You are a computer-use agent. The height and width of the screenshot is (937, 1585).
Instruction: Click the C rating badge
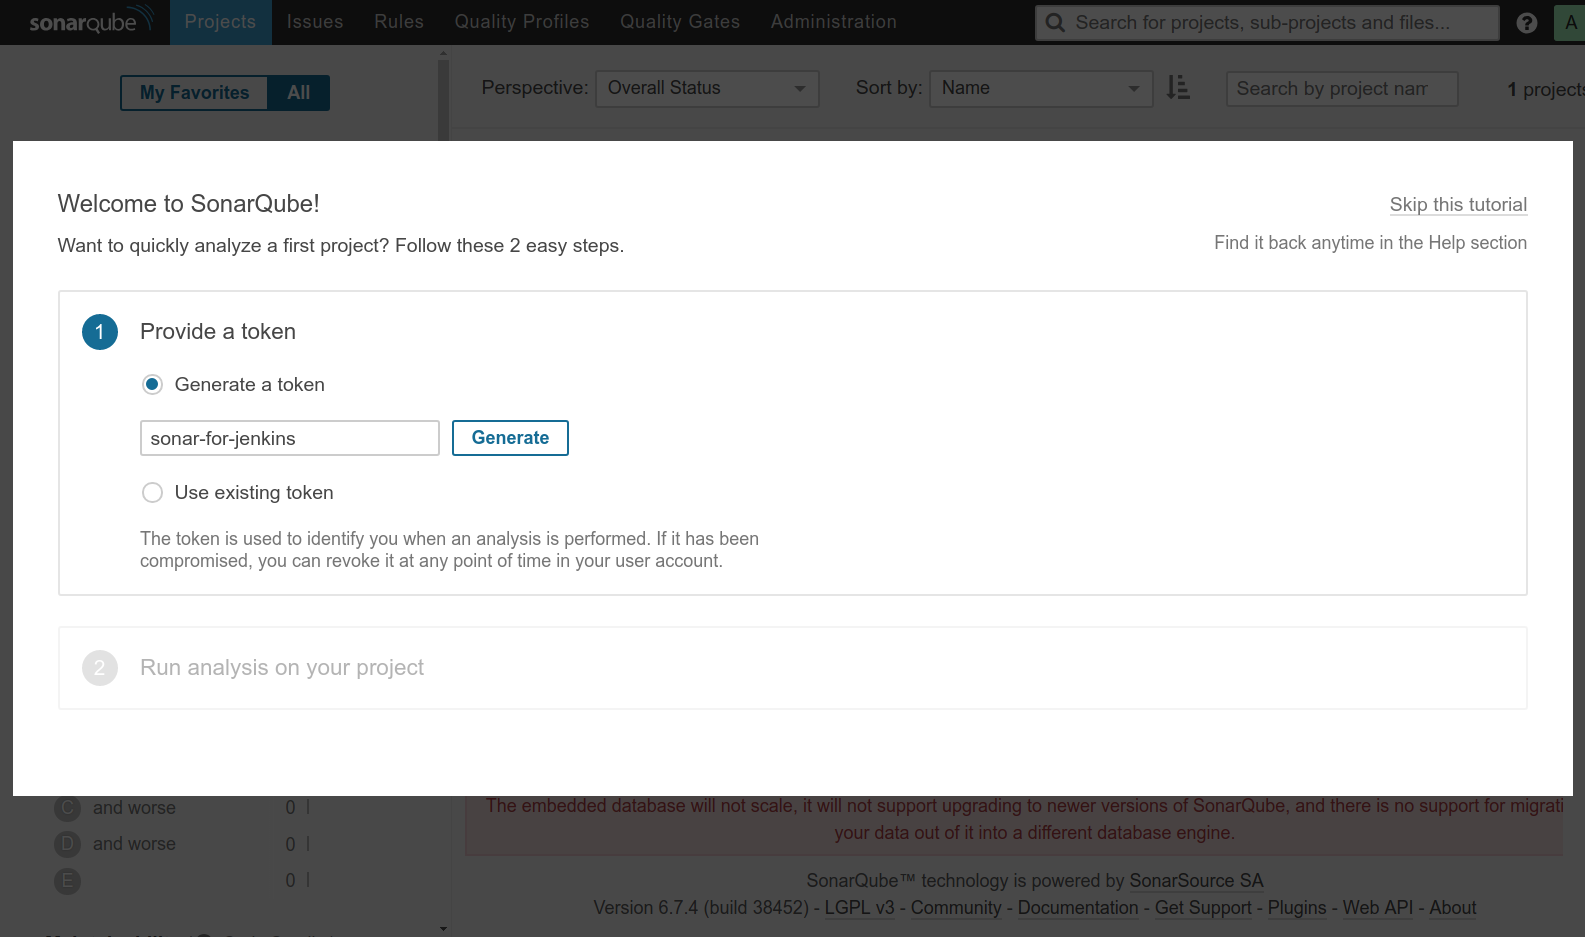click(x=67, y=807)
